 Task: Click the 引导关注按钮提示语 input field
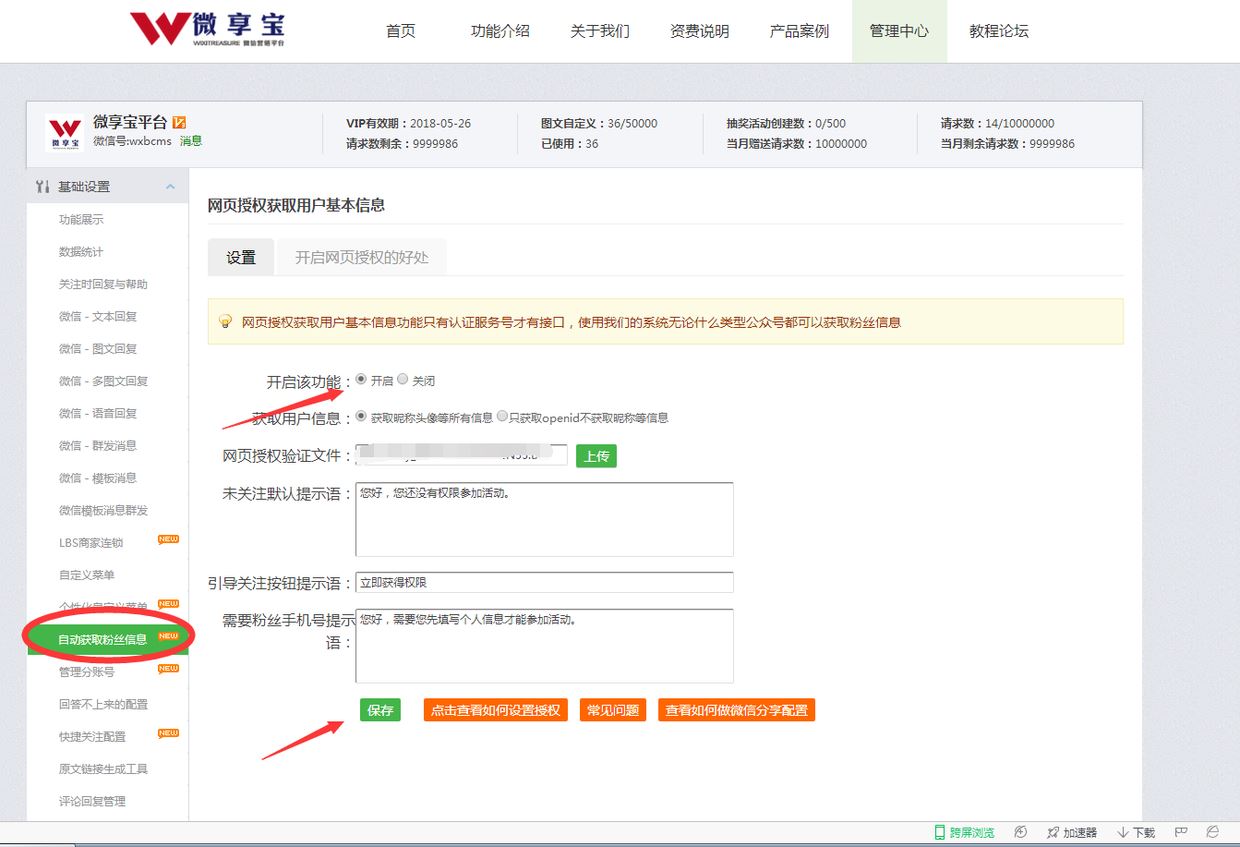coord(544,582)
